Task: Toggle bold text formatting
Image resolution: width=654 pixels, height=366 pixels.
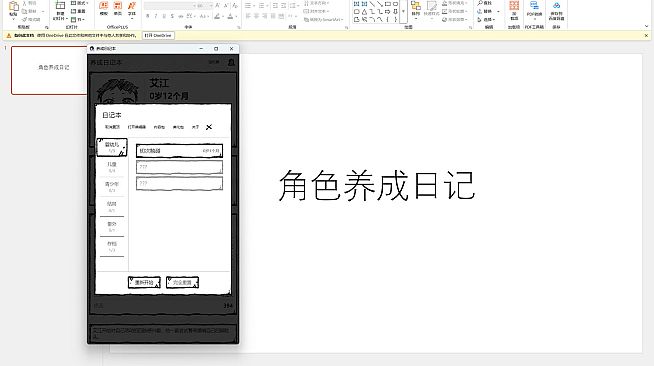Action: coord(148,16)
